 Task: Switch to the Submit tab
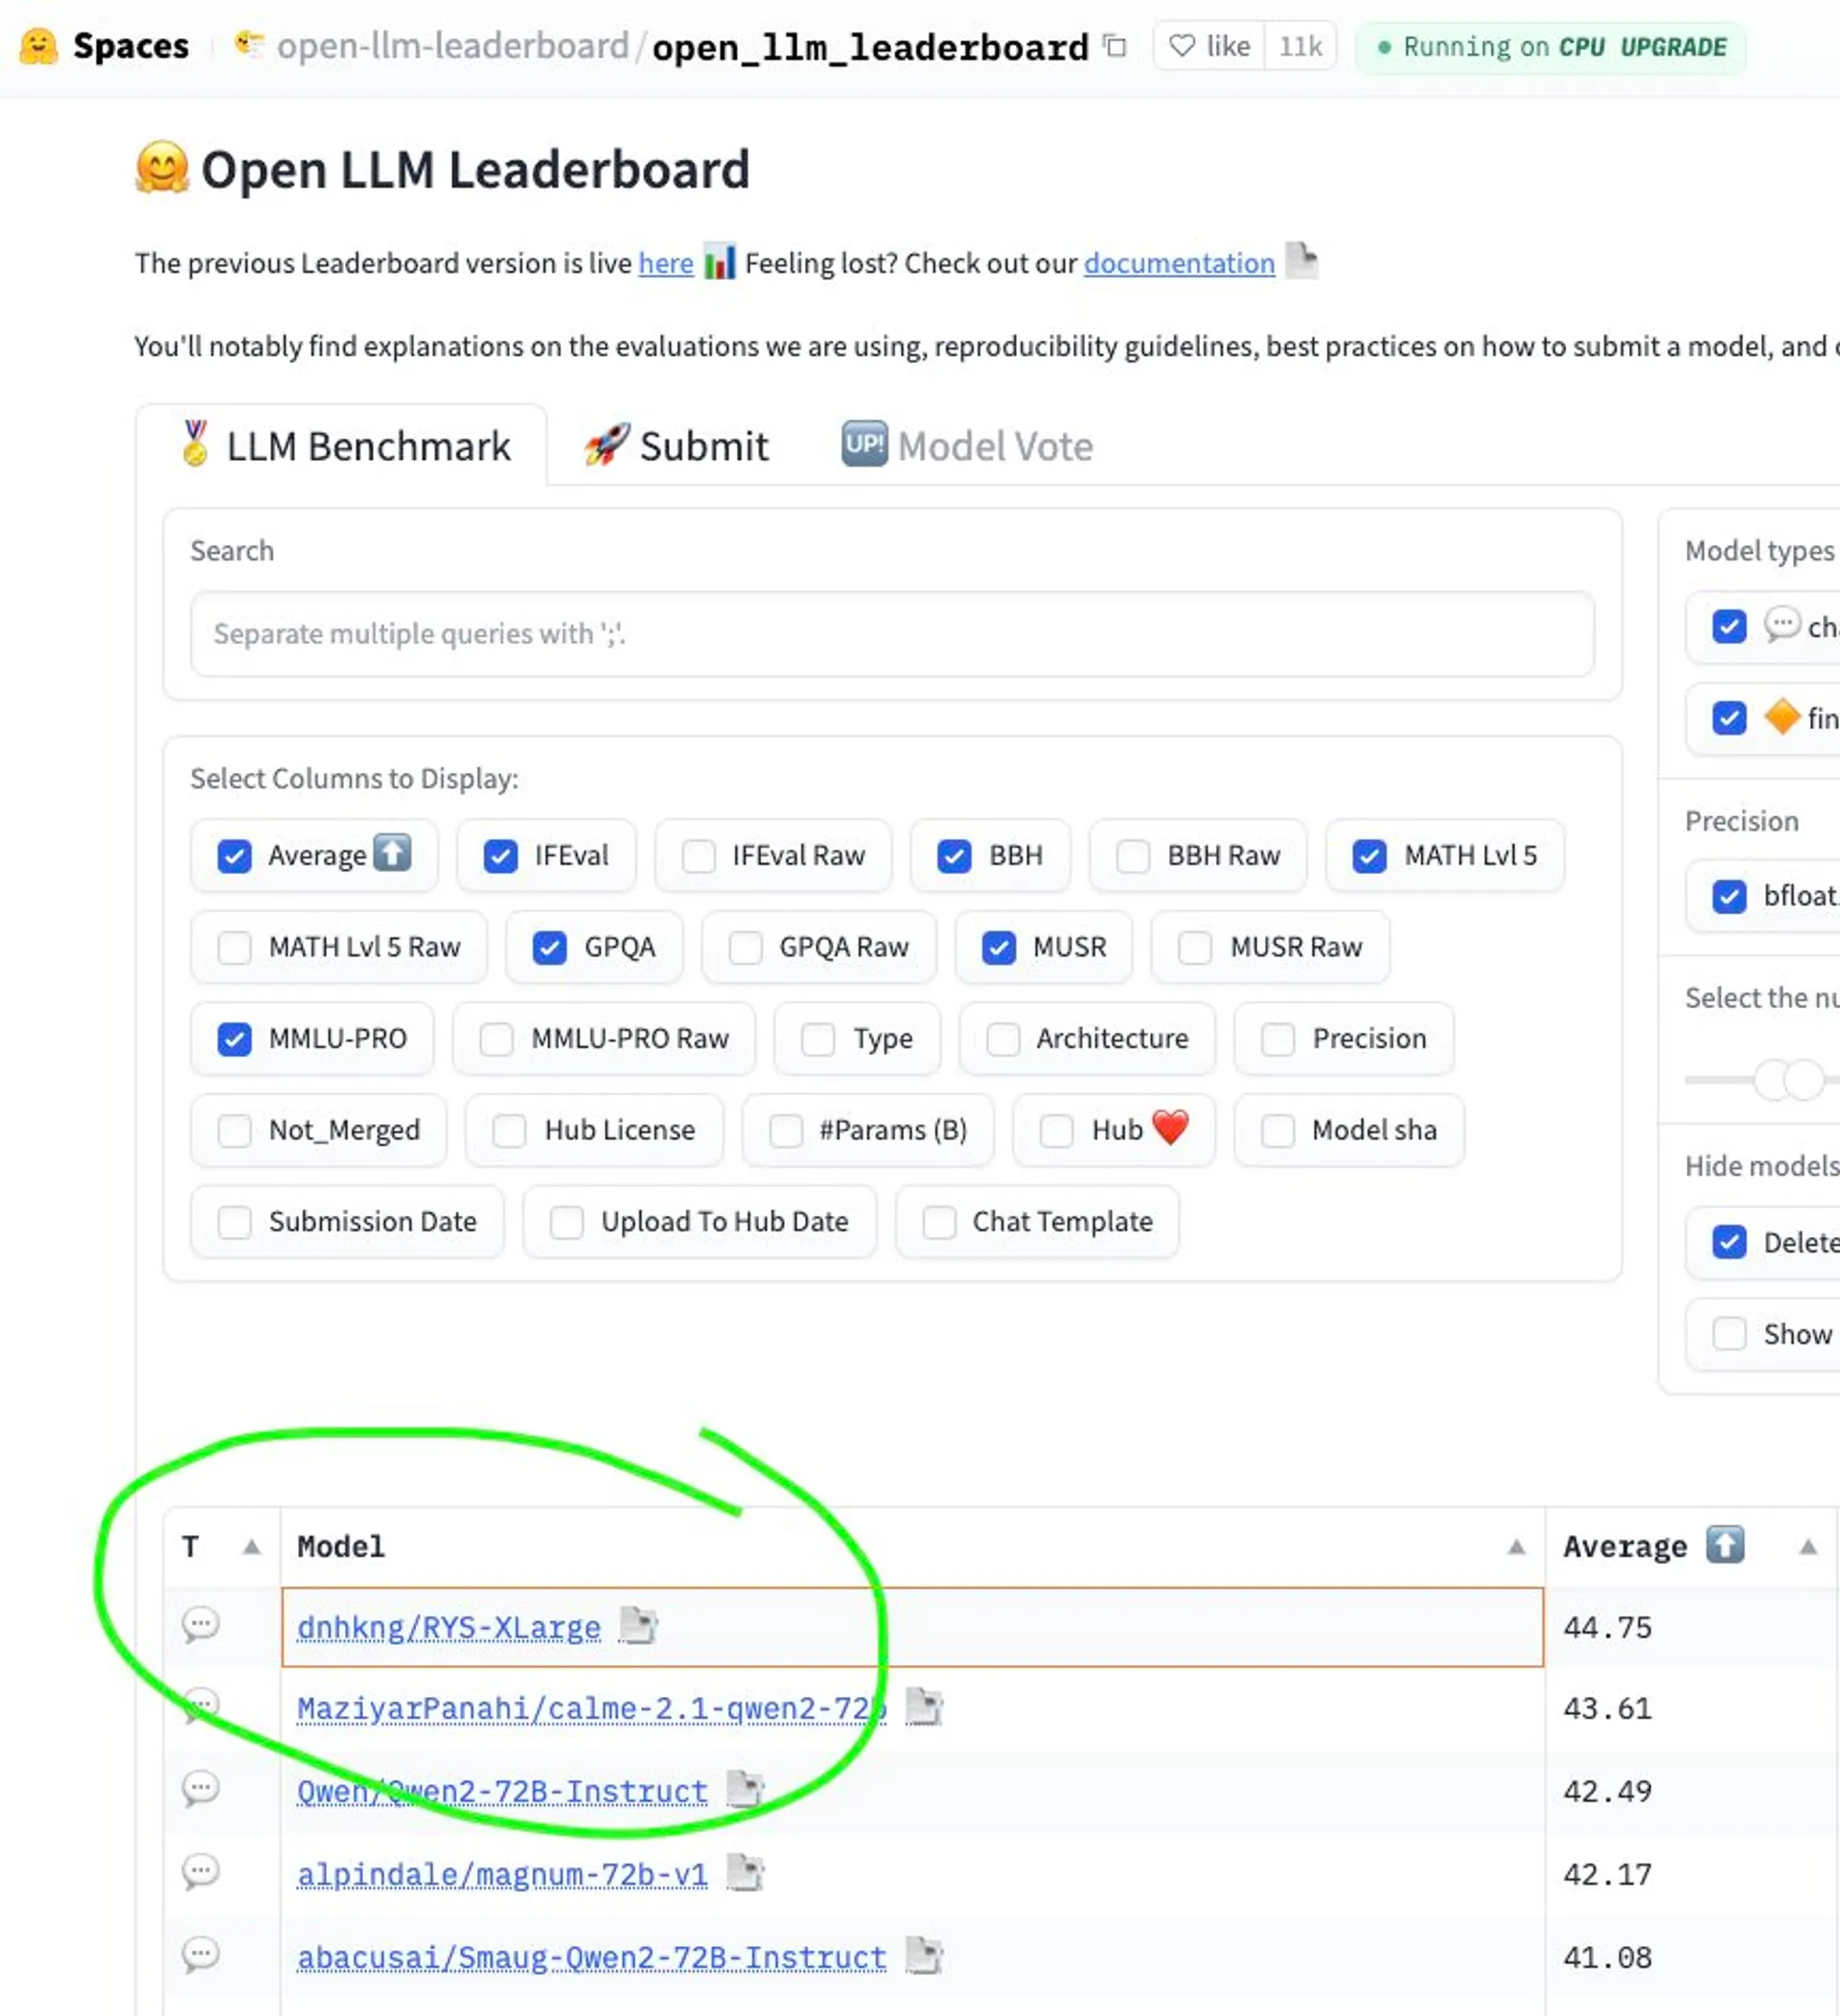[x=676, y=446]
